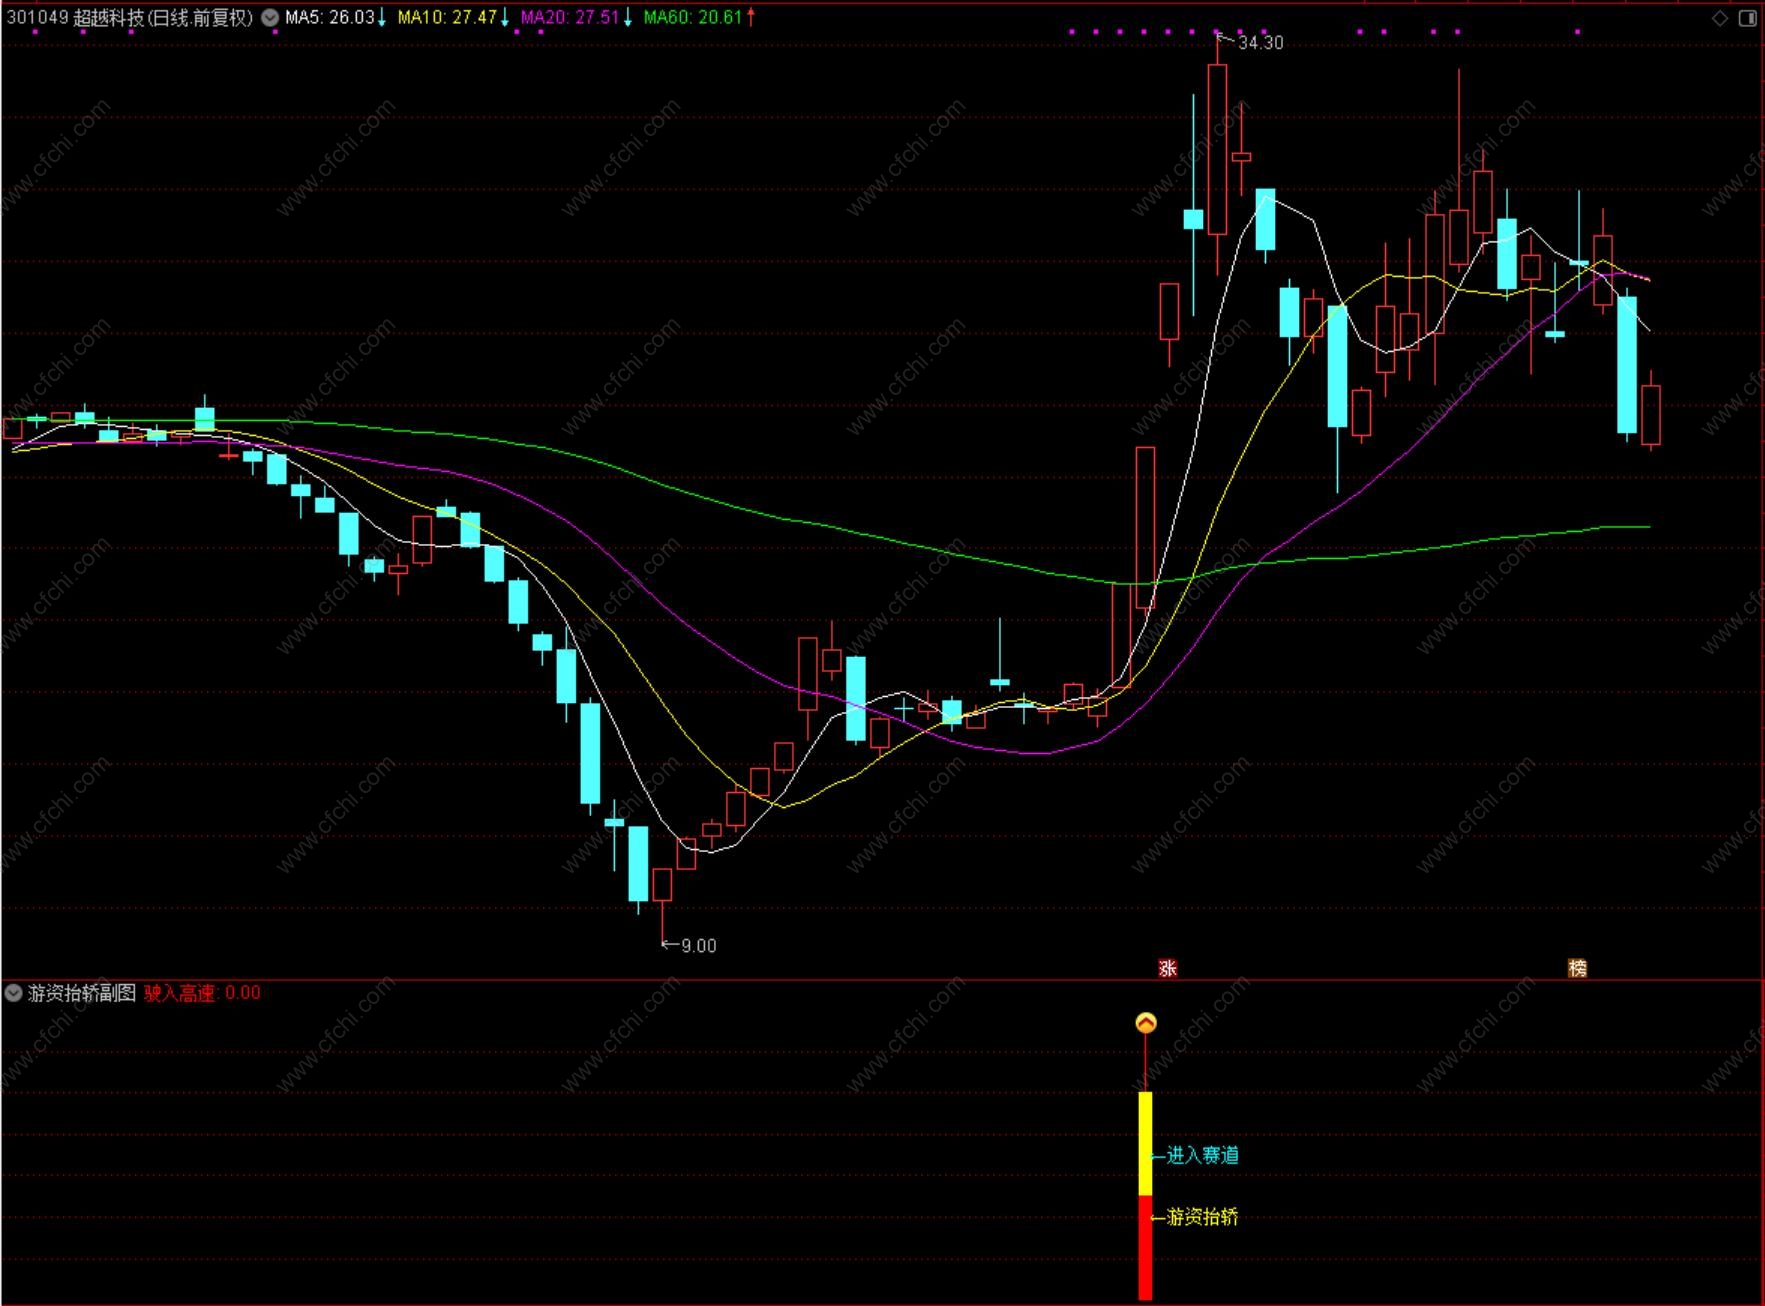Click the candlestick at the 9.00 low
The height and width of the screenshot is (1306, 1765).
click(662, 885)
